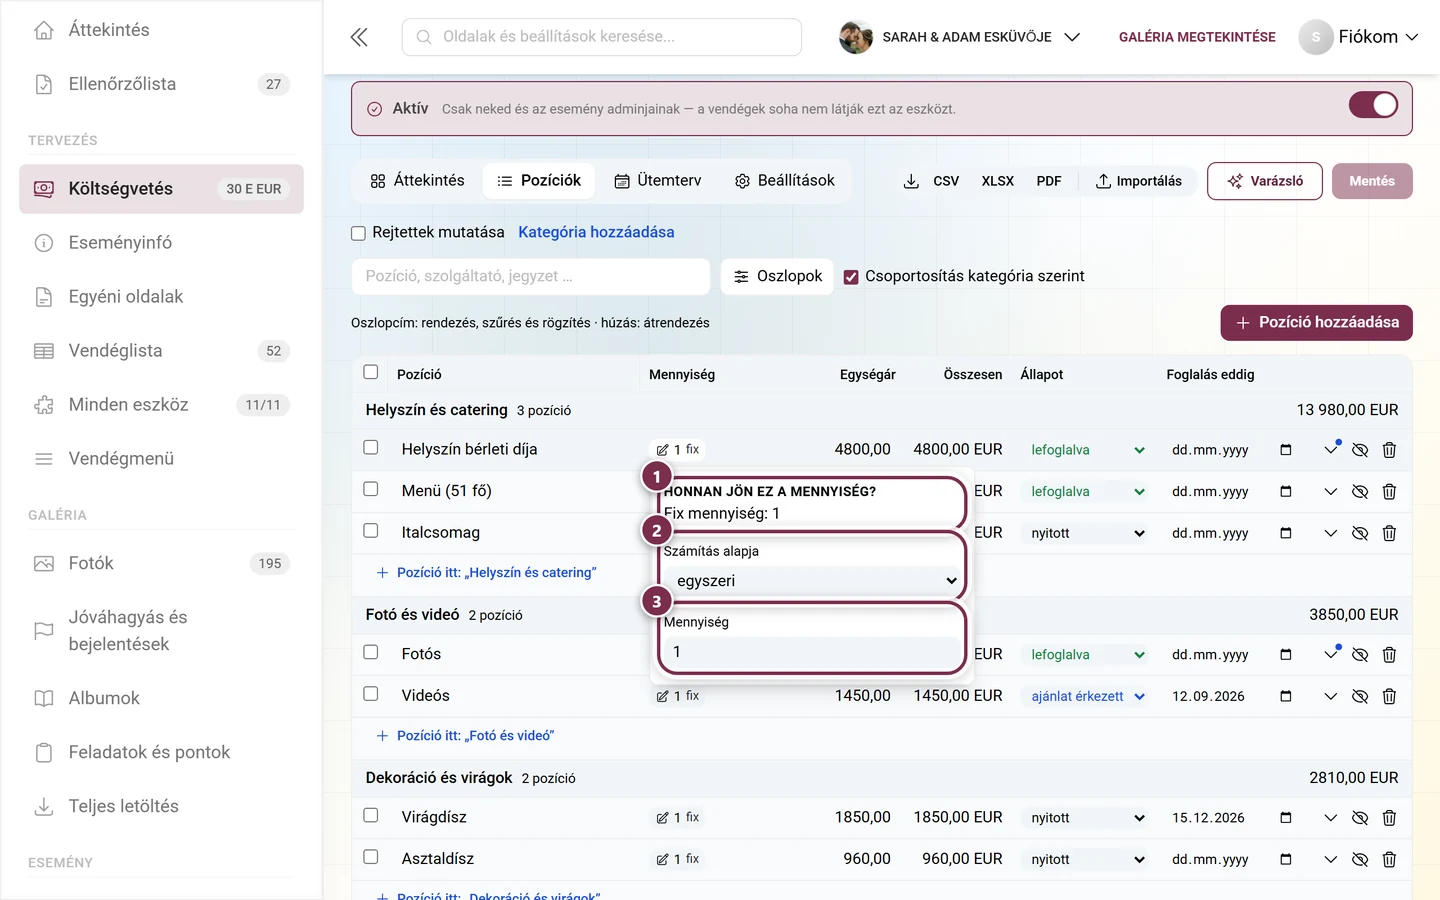The image size is (1440, 900).
Task: Turn off the Aktív tool switch
Action: 1373,105
